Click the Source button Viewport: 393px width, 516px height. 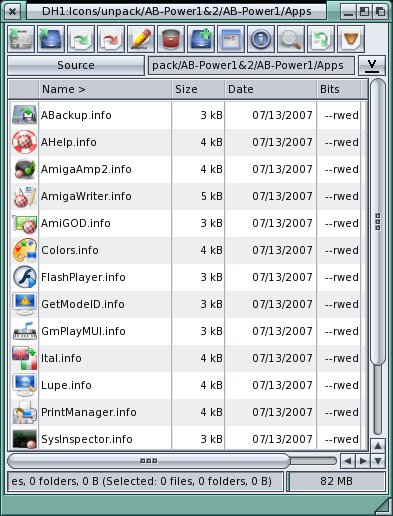(x=76, y=65)
